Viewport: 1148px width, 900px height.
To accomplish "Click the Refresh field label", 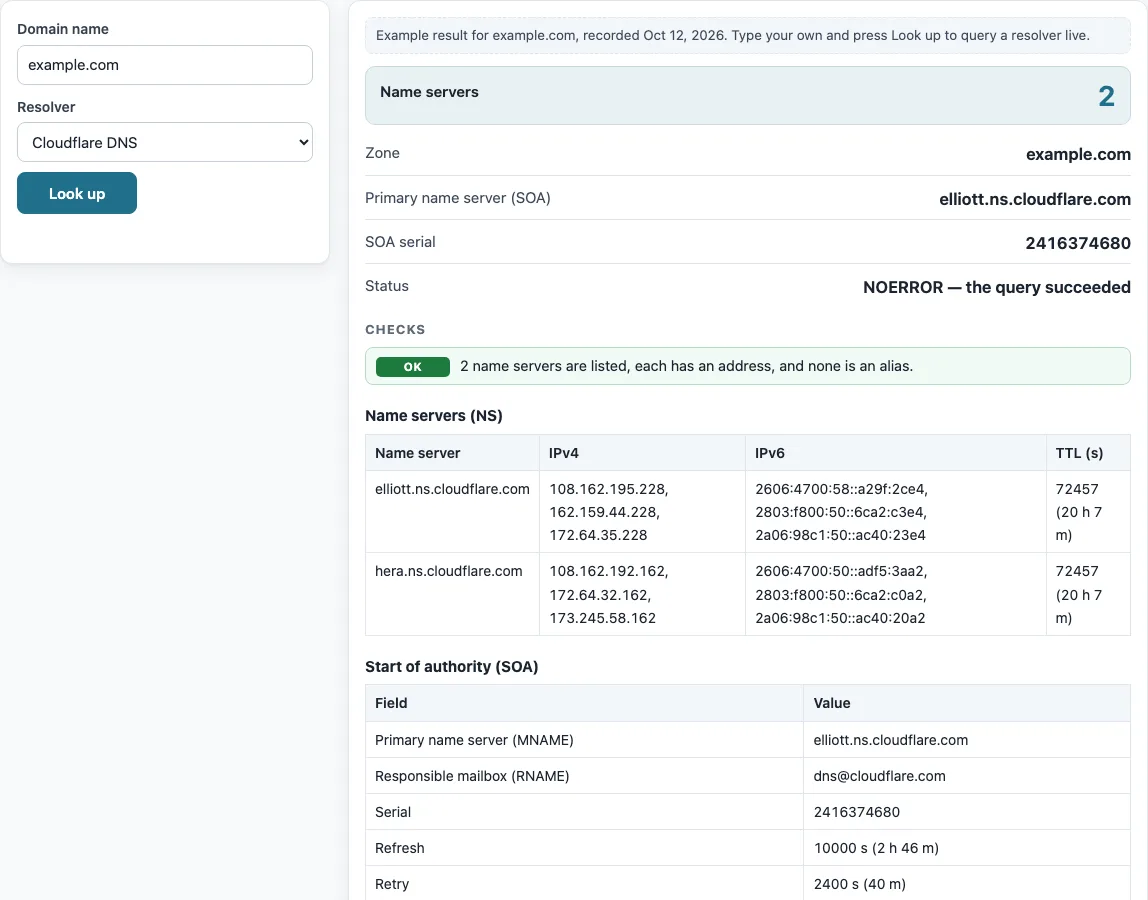I will coord(399,848).
